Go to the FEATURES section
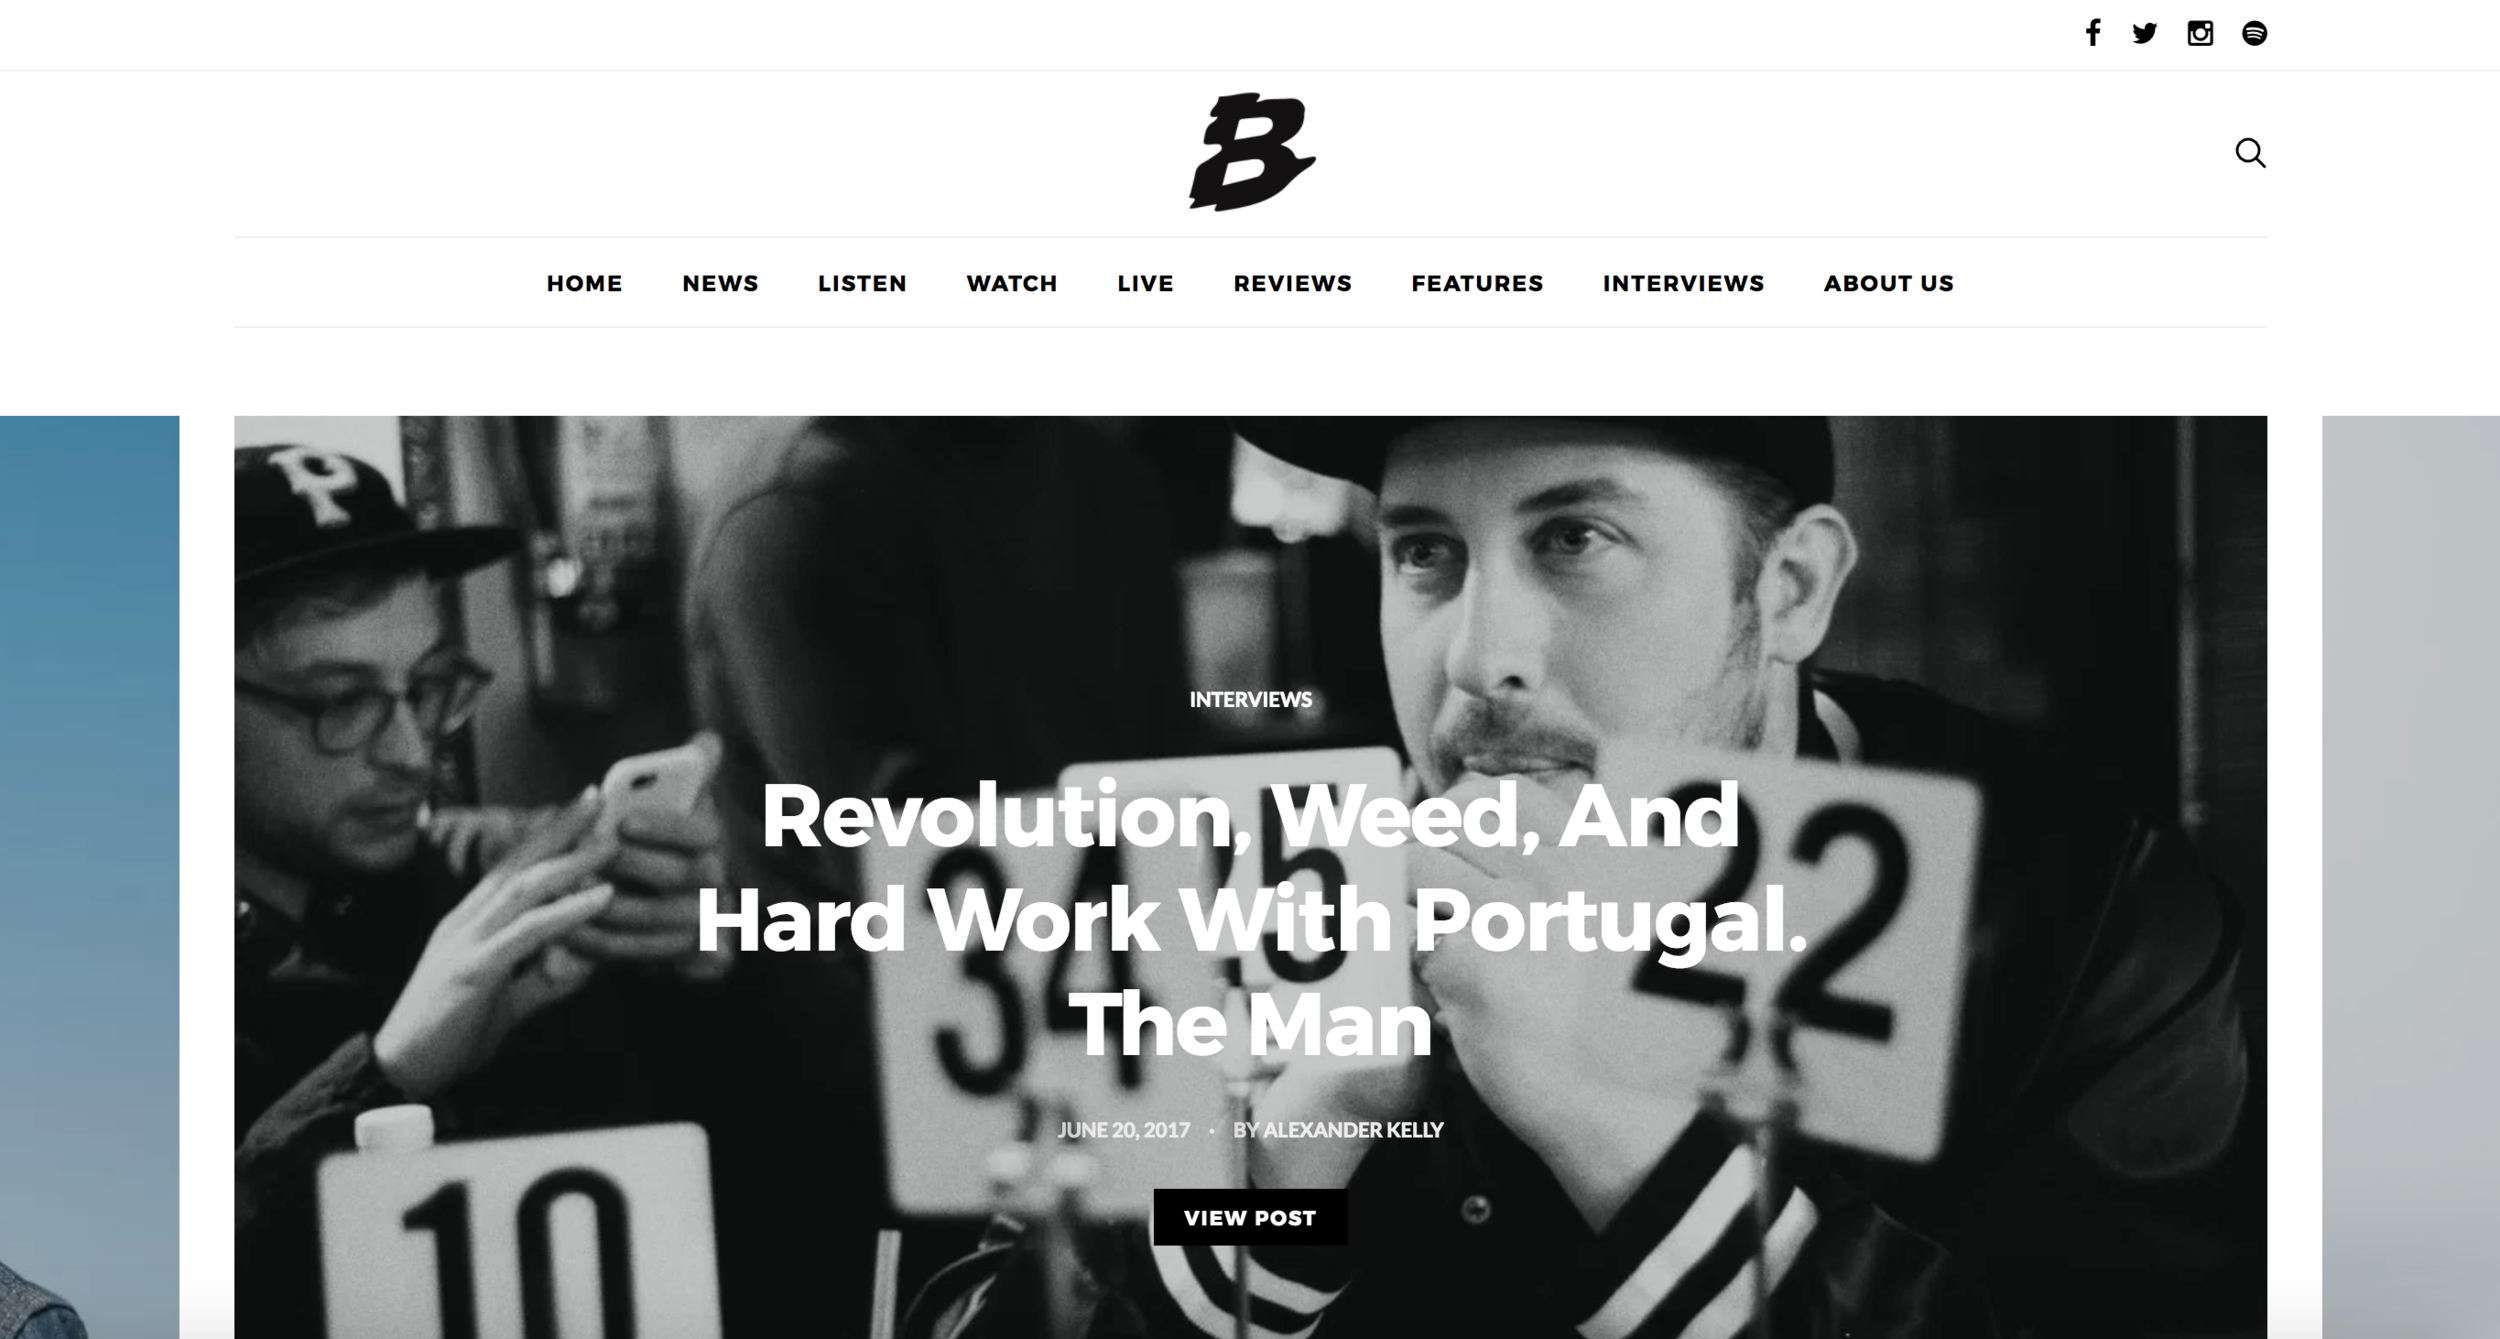Viewport: 2500px width, 1339px height. tap(1477, 283)
